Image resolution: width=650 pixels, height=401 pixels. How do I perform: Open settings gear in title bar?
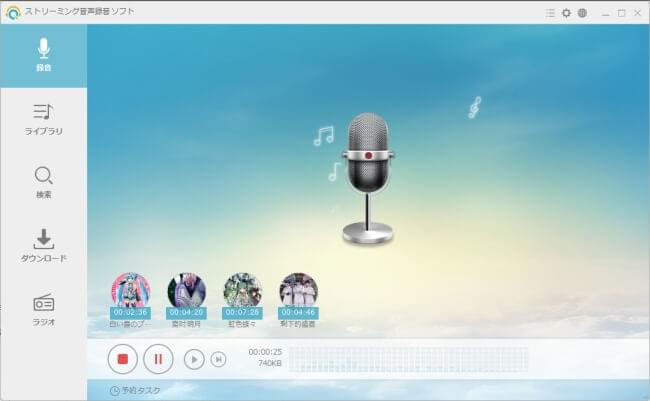point(566,13)
